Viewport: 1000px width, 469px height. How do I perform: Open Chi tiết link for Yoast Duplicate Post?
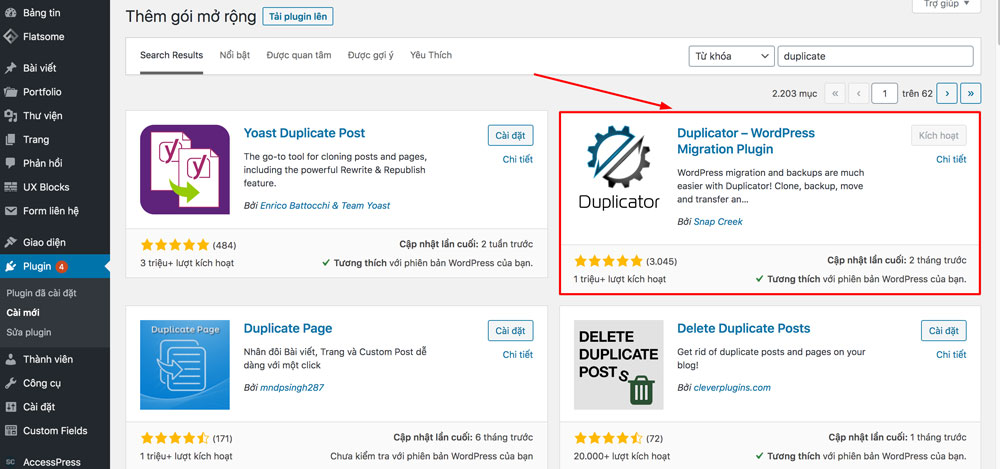click(x=518, y=160)
